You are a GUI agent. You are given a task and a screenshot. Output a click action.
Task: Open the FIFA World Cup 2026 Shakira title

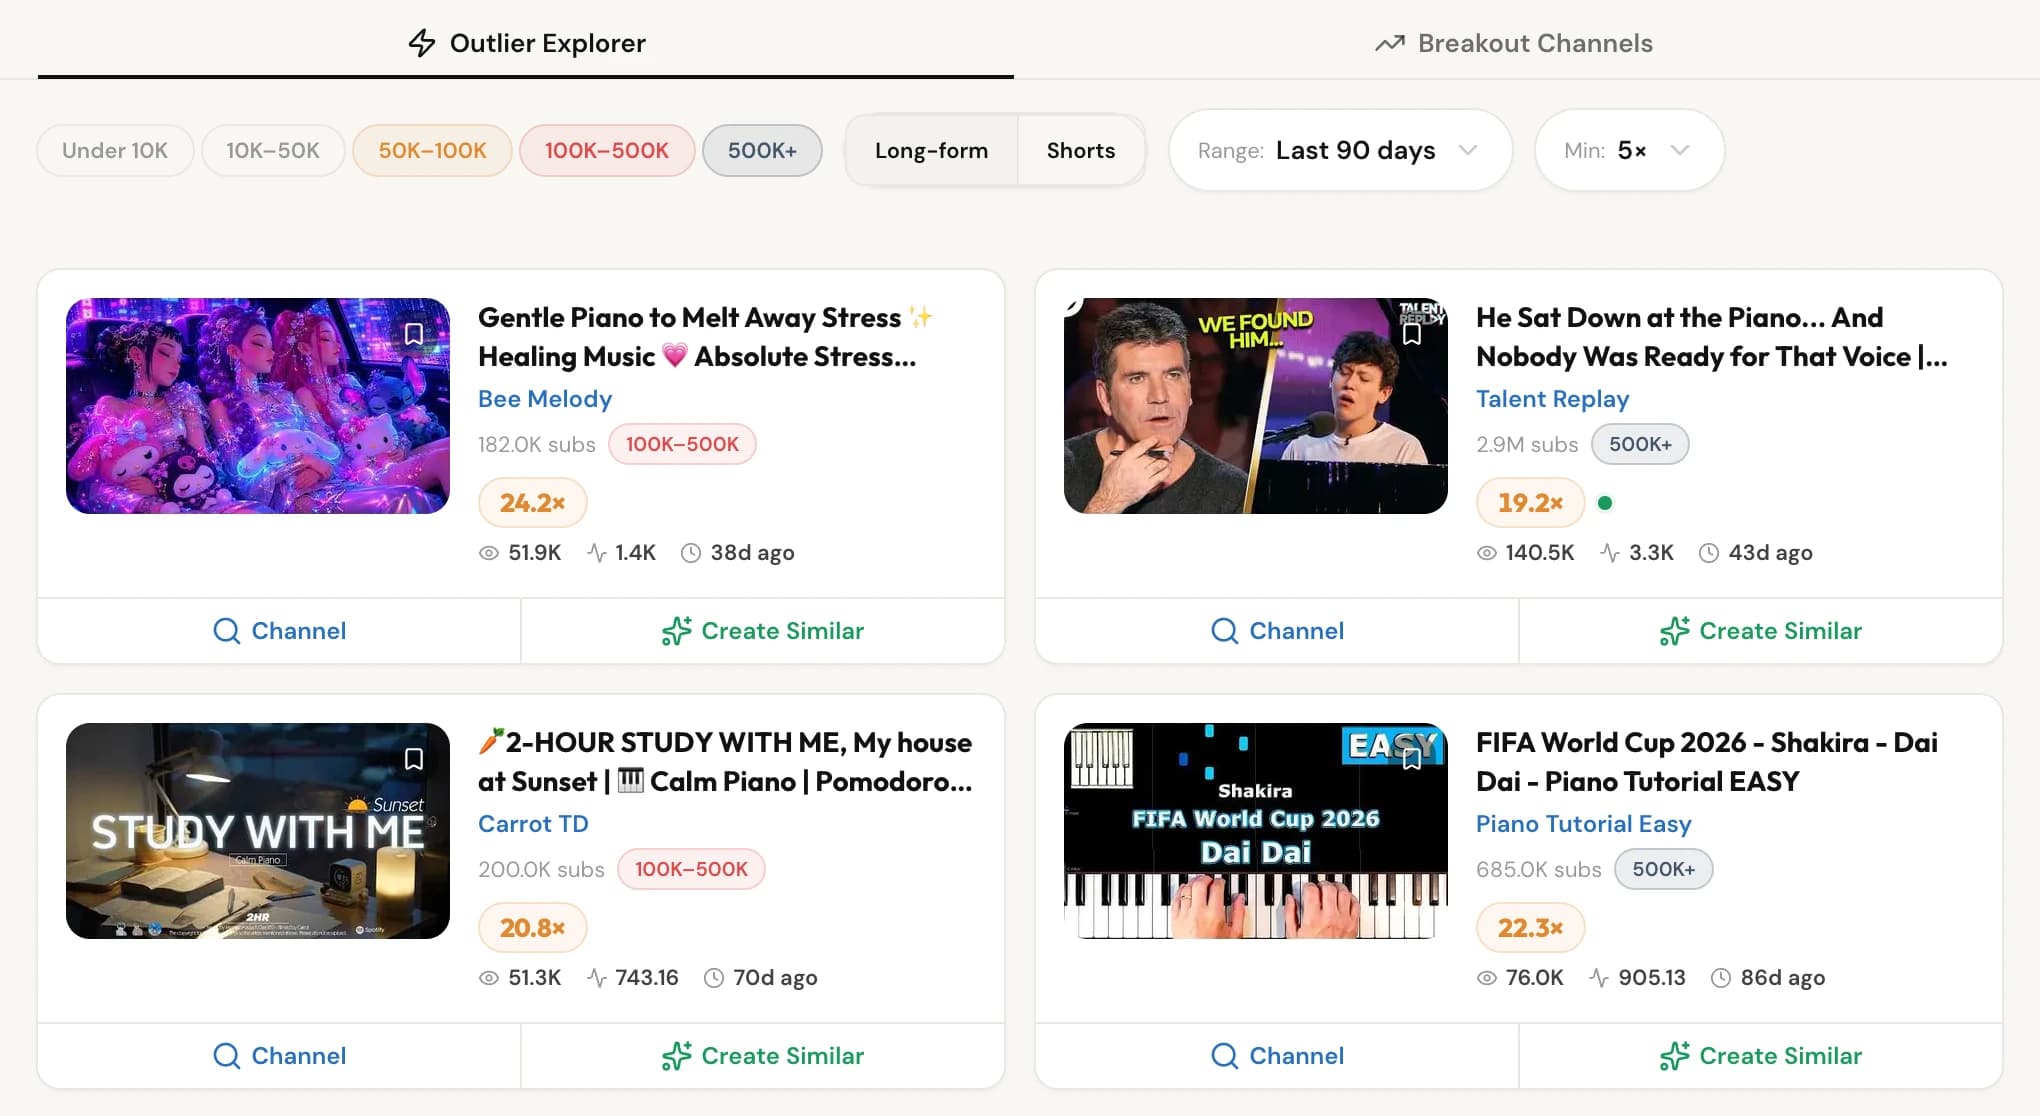click(1706, 762)
